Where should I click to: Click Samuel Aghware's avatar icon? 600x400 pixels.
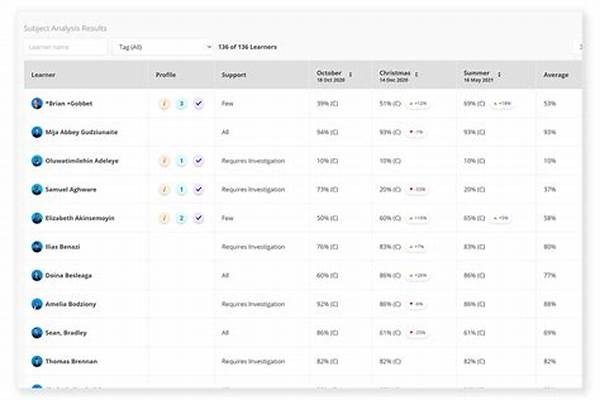tap(37, 189)
